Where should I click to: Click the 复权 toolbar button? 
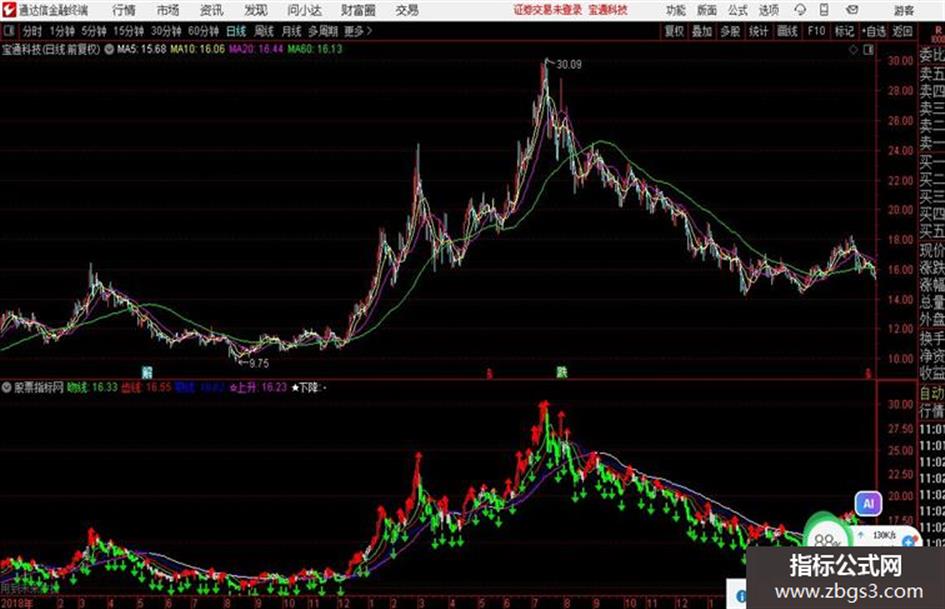(x=674, y=31)
